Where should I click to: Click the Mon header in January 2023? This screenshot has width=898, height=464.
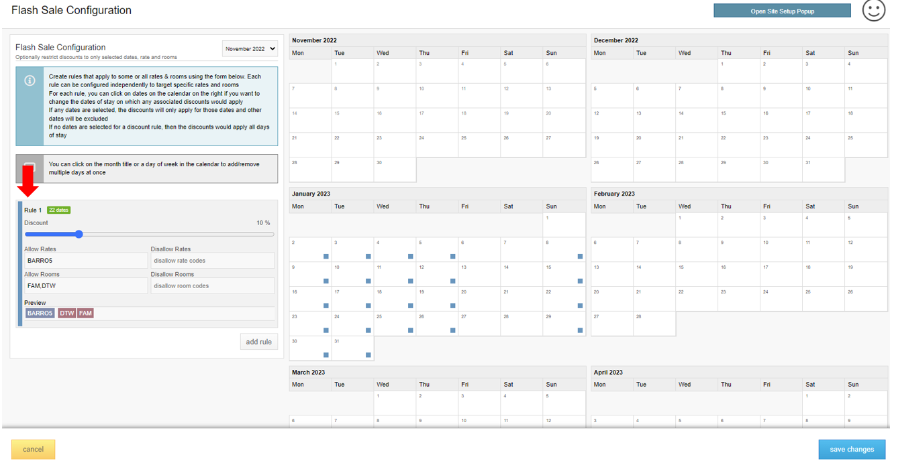(310, 206)
